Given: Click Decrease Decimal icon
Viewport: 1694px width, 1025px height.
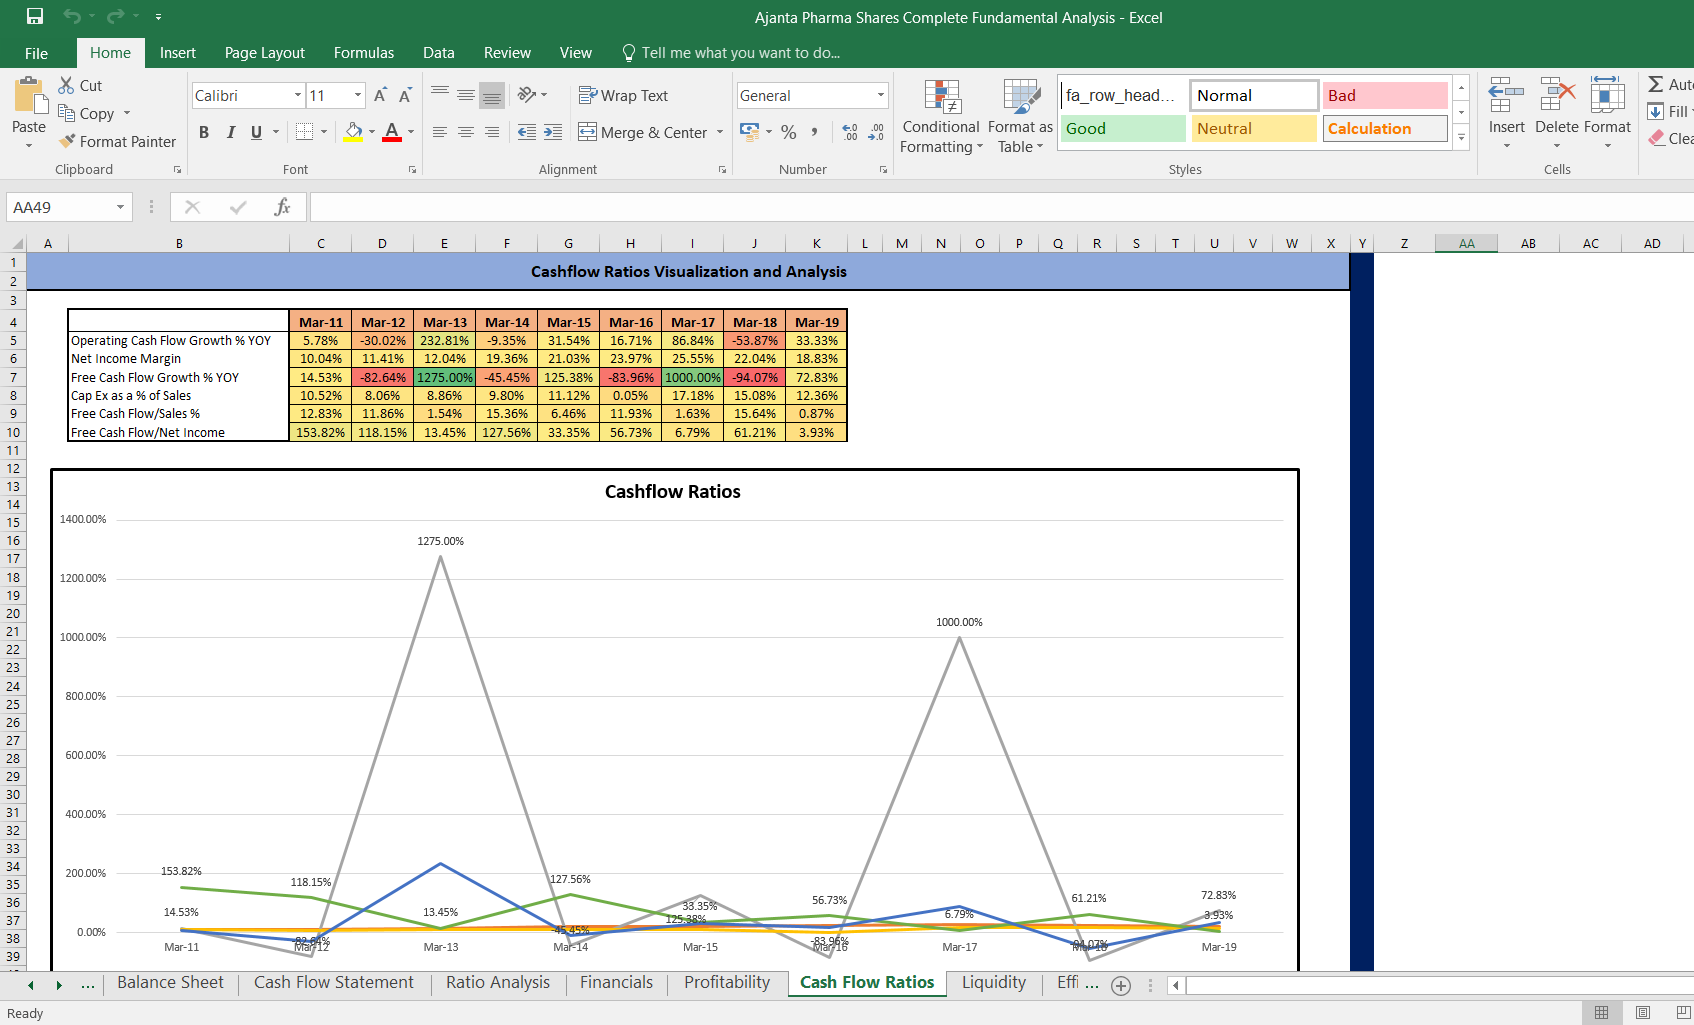Looking at the screenshot, I should coord(876,132).
